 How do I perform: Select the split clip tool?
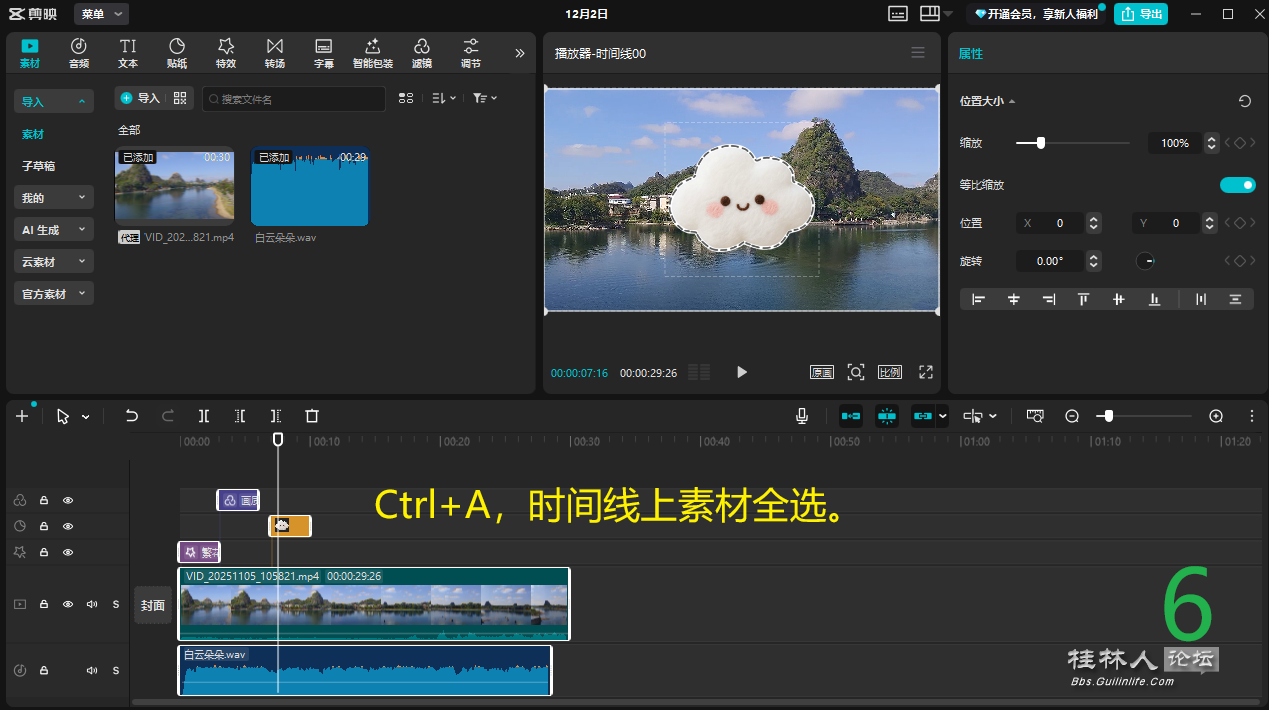204,416
